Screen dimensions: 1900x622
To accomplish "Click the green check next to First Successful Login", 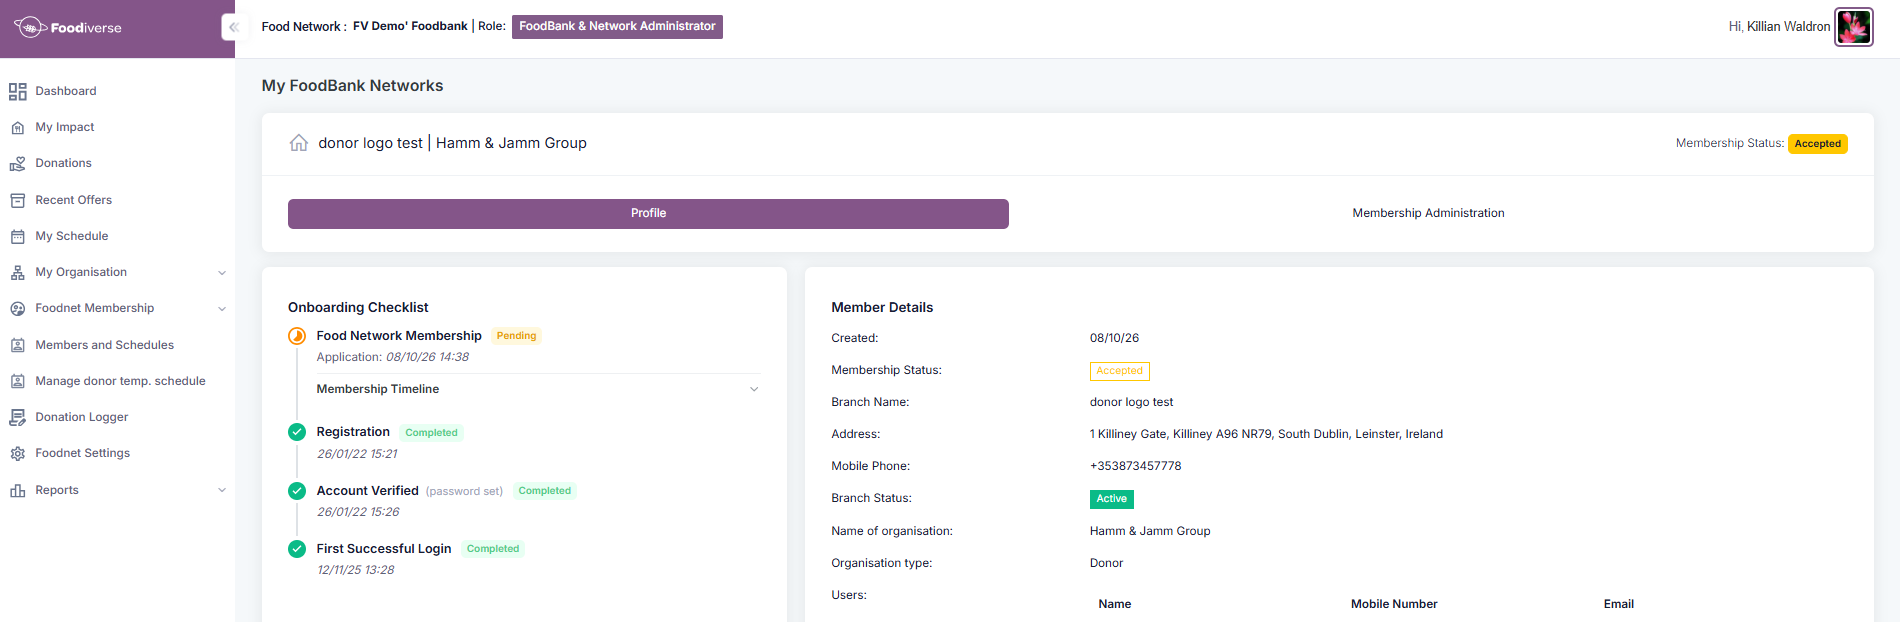I will [x=297, y=549].
